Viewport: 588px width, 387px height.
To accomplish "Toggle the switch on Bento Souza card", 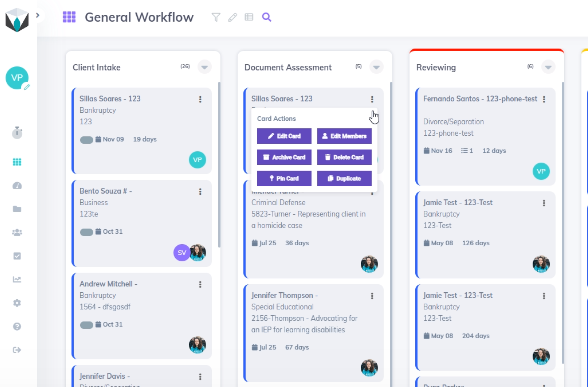I will 86,232.
